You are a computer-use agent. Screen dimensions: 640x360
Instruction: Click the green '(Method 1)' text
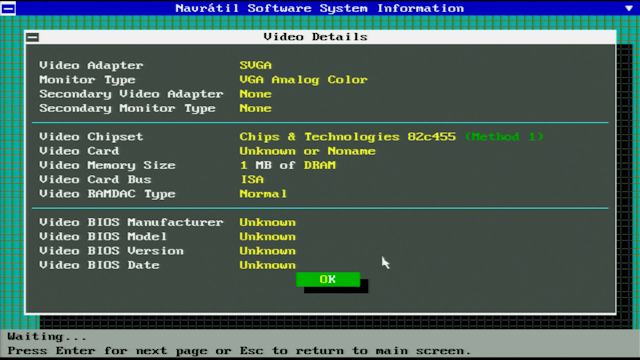(504, 137)
